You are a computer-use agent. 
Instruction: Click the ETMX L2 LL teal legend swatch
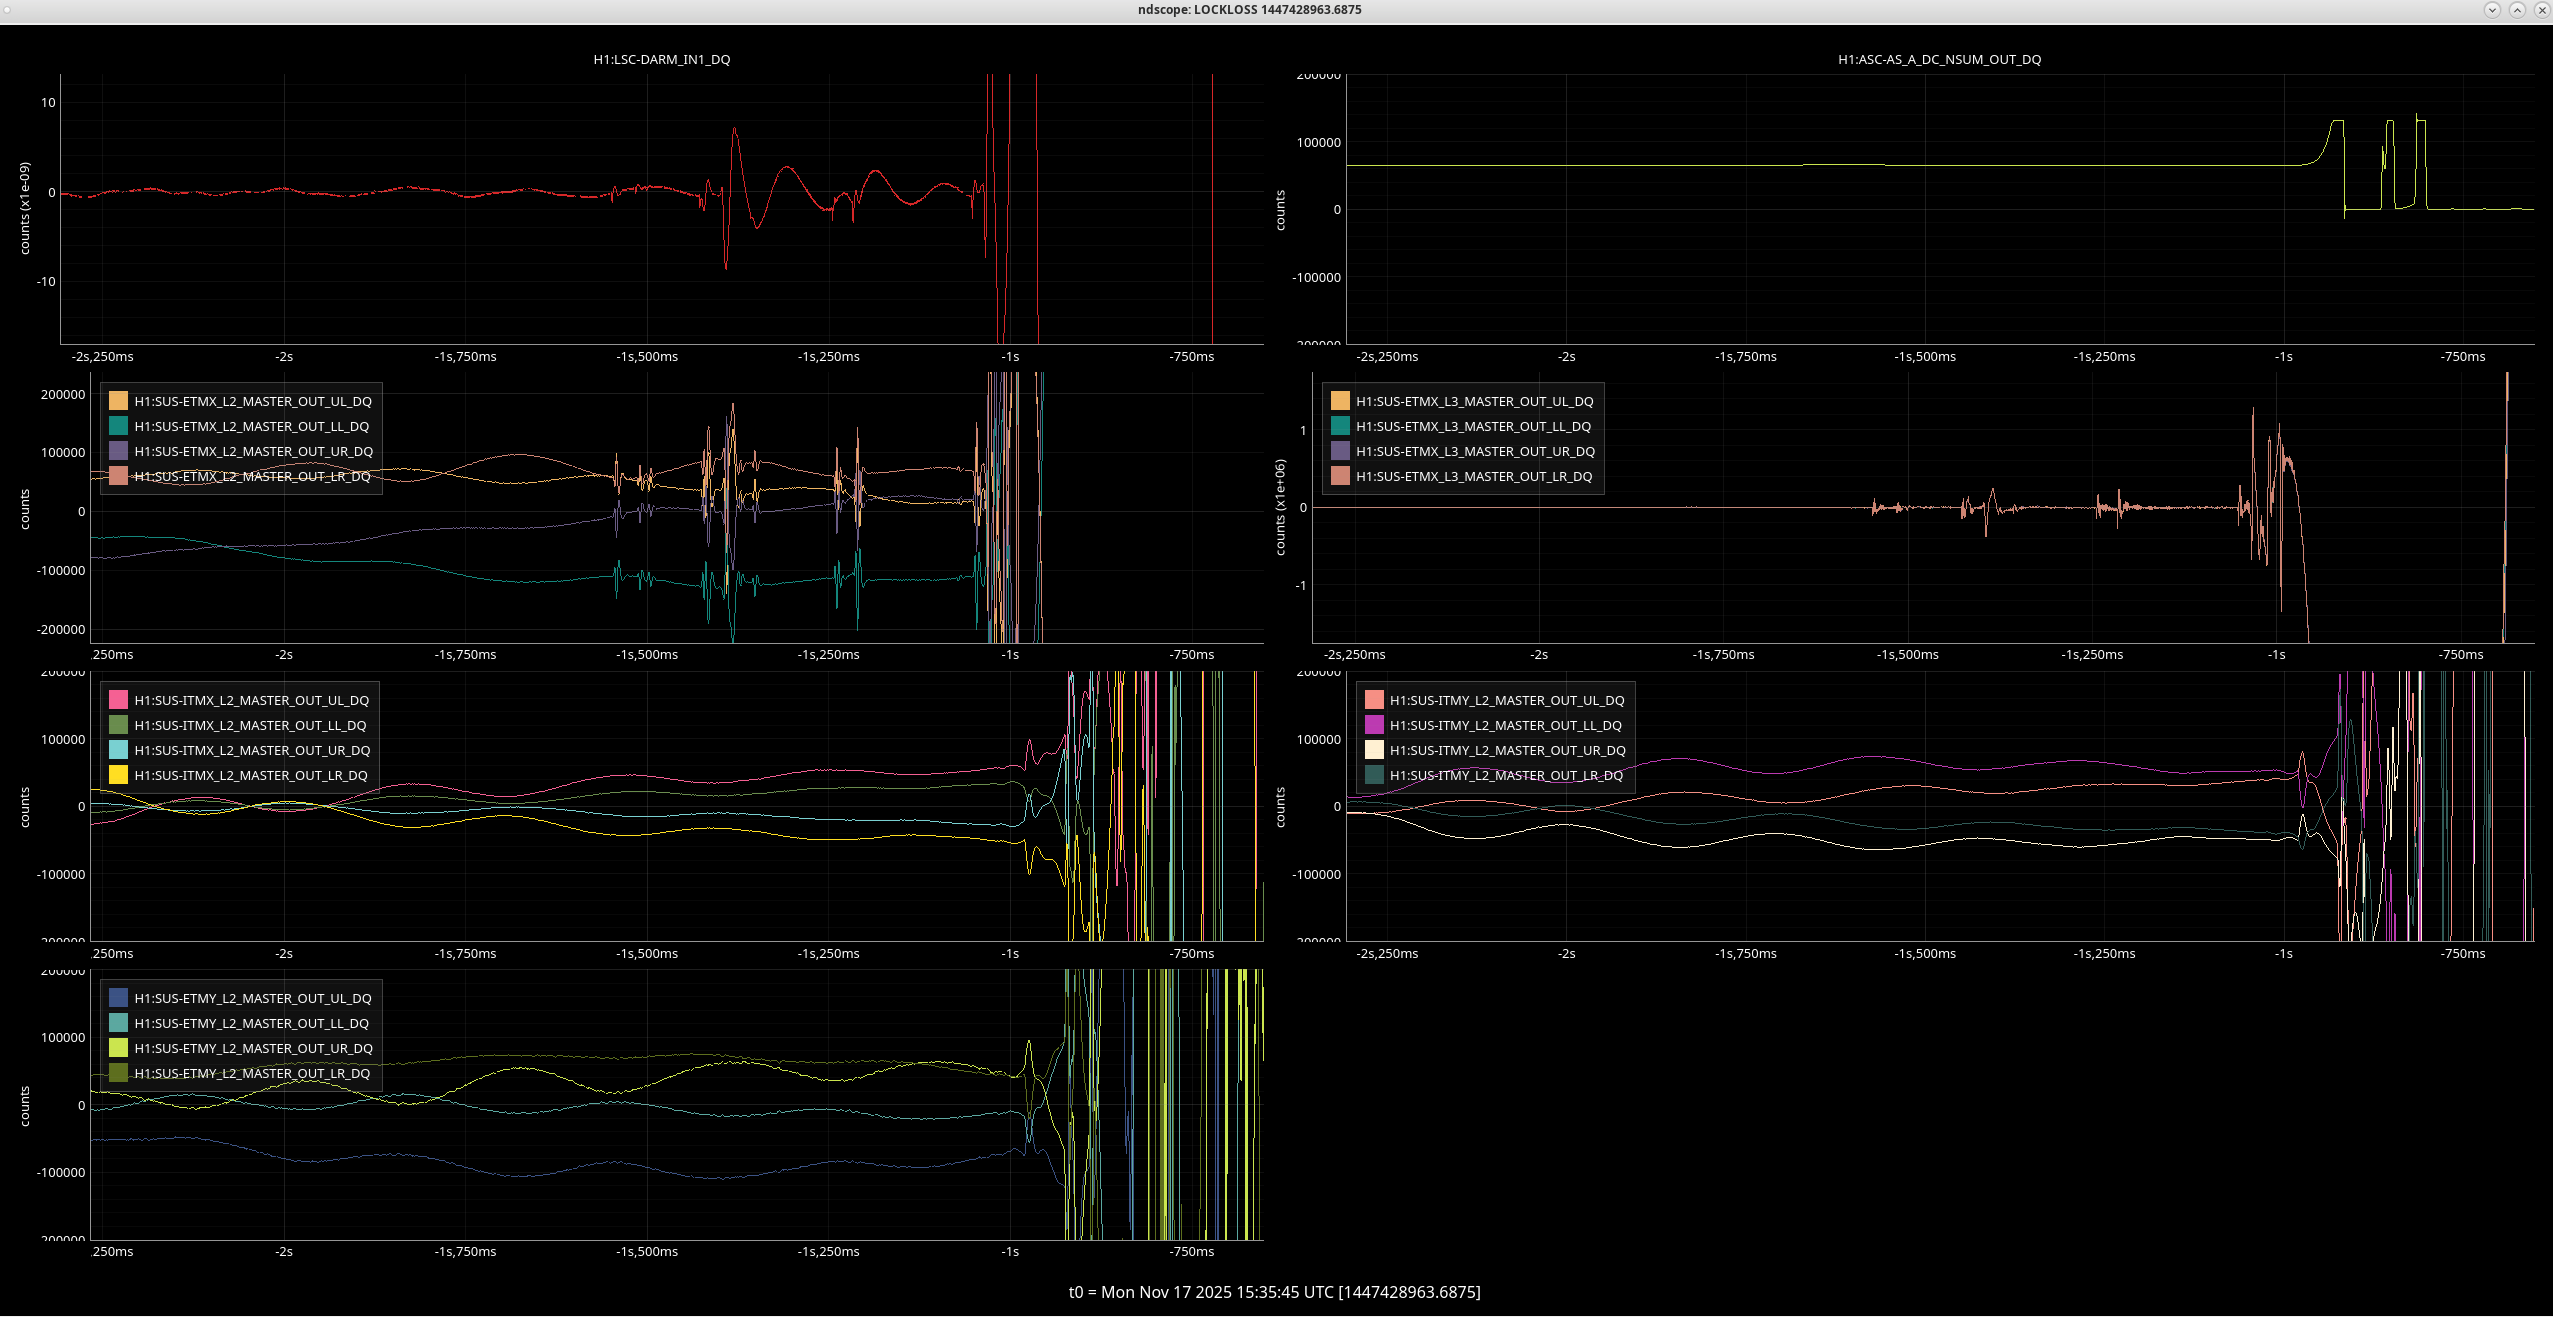[x=118, y=426]
